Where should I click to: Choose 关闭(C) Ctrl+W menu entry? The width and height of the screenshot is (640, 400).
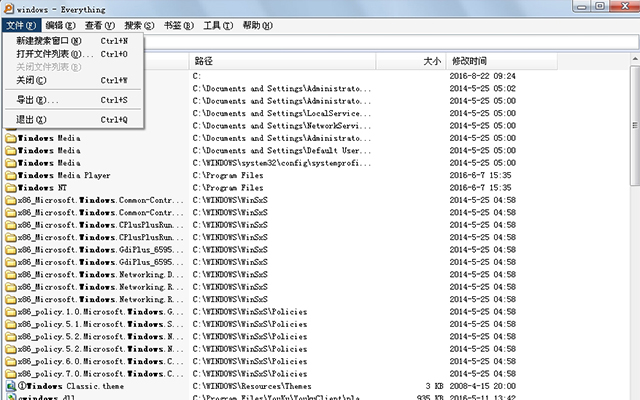pos(73,80)
